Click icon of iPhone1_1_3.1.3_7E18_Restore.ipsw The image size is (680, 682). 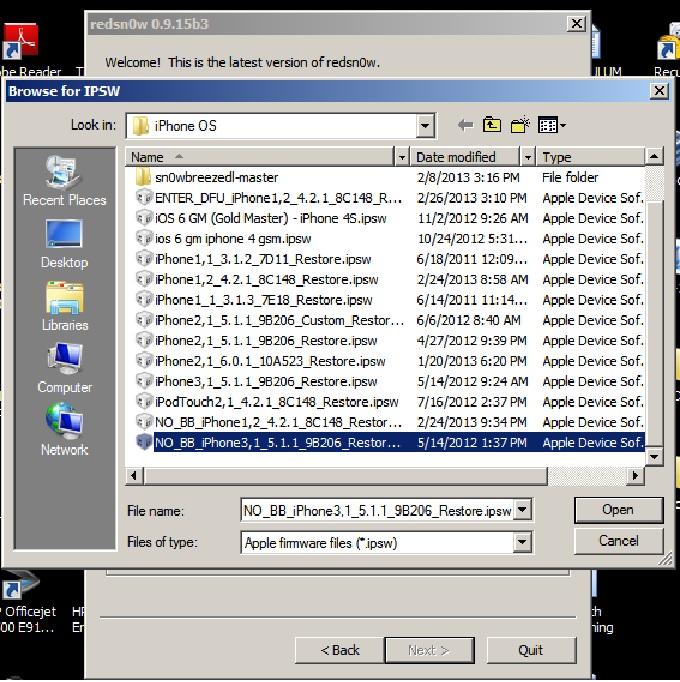144,299
